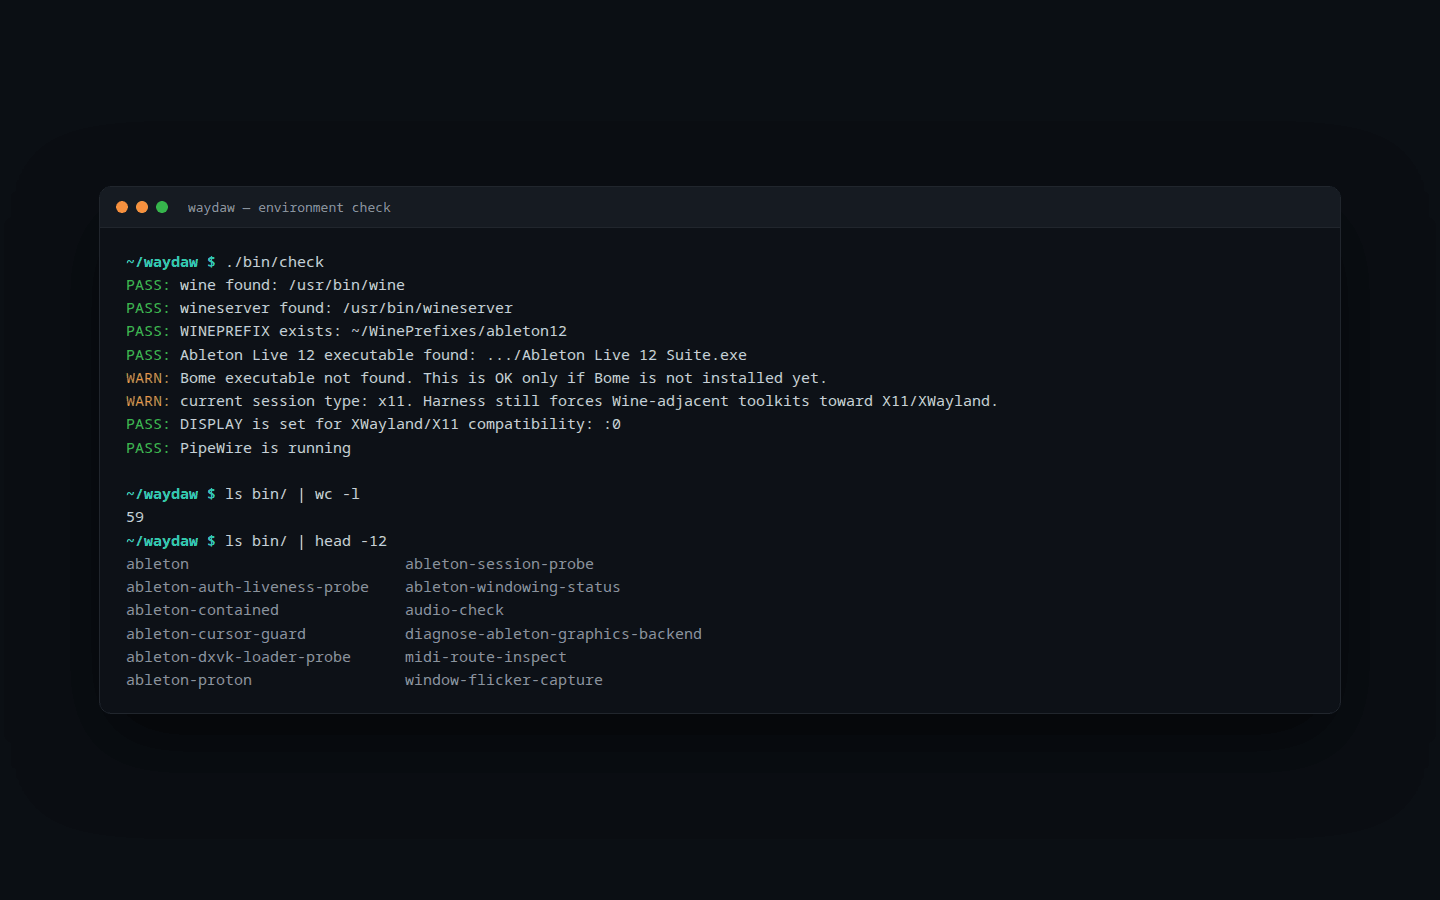Click file name 'ableton-dxvk-loader-probe'

[x=238, y=657]
